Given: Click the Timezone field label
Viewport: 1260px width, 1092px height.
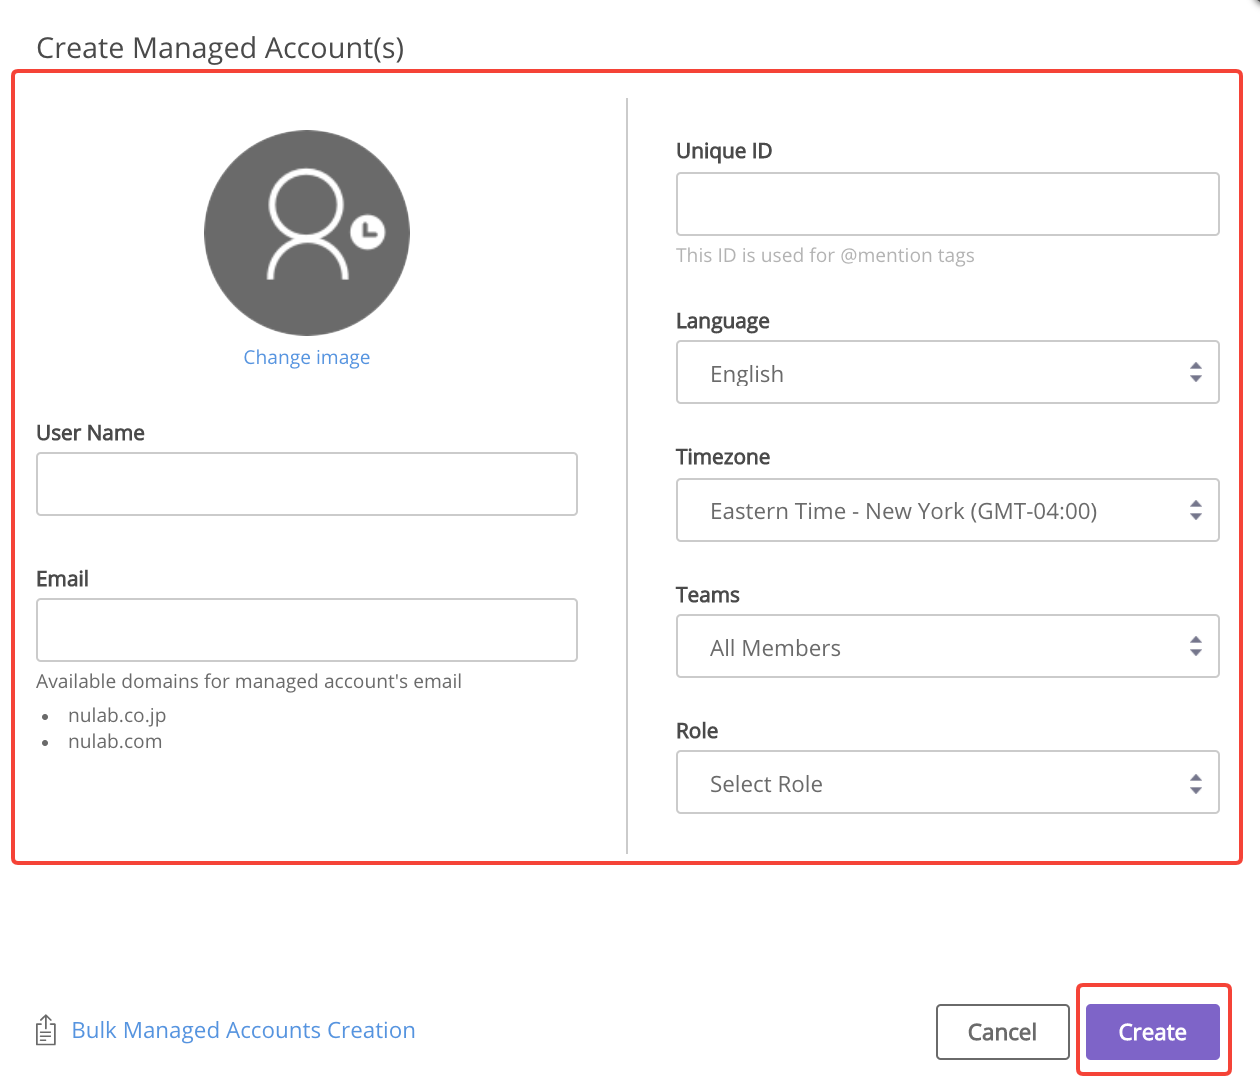Looking at the screenshot, I should pos(723,457).
